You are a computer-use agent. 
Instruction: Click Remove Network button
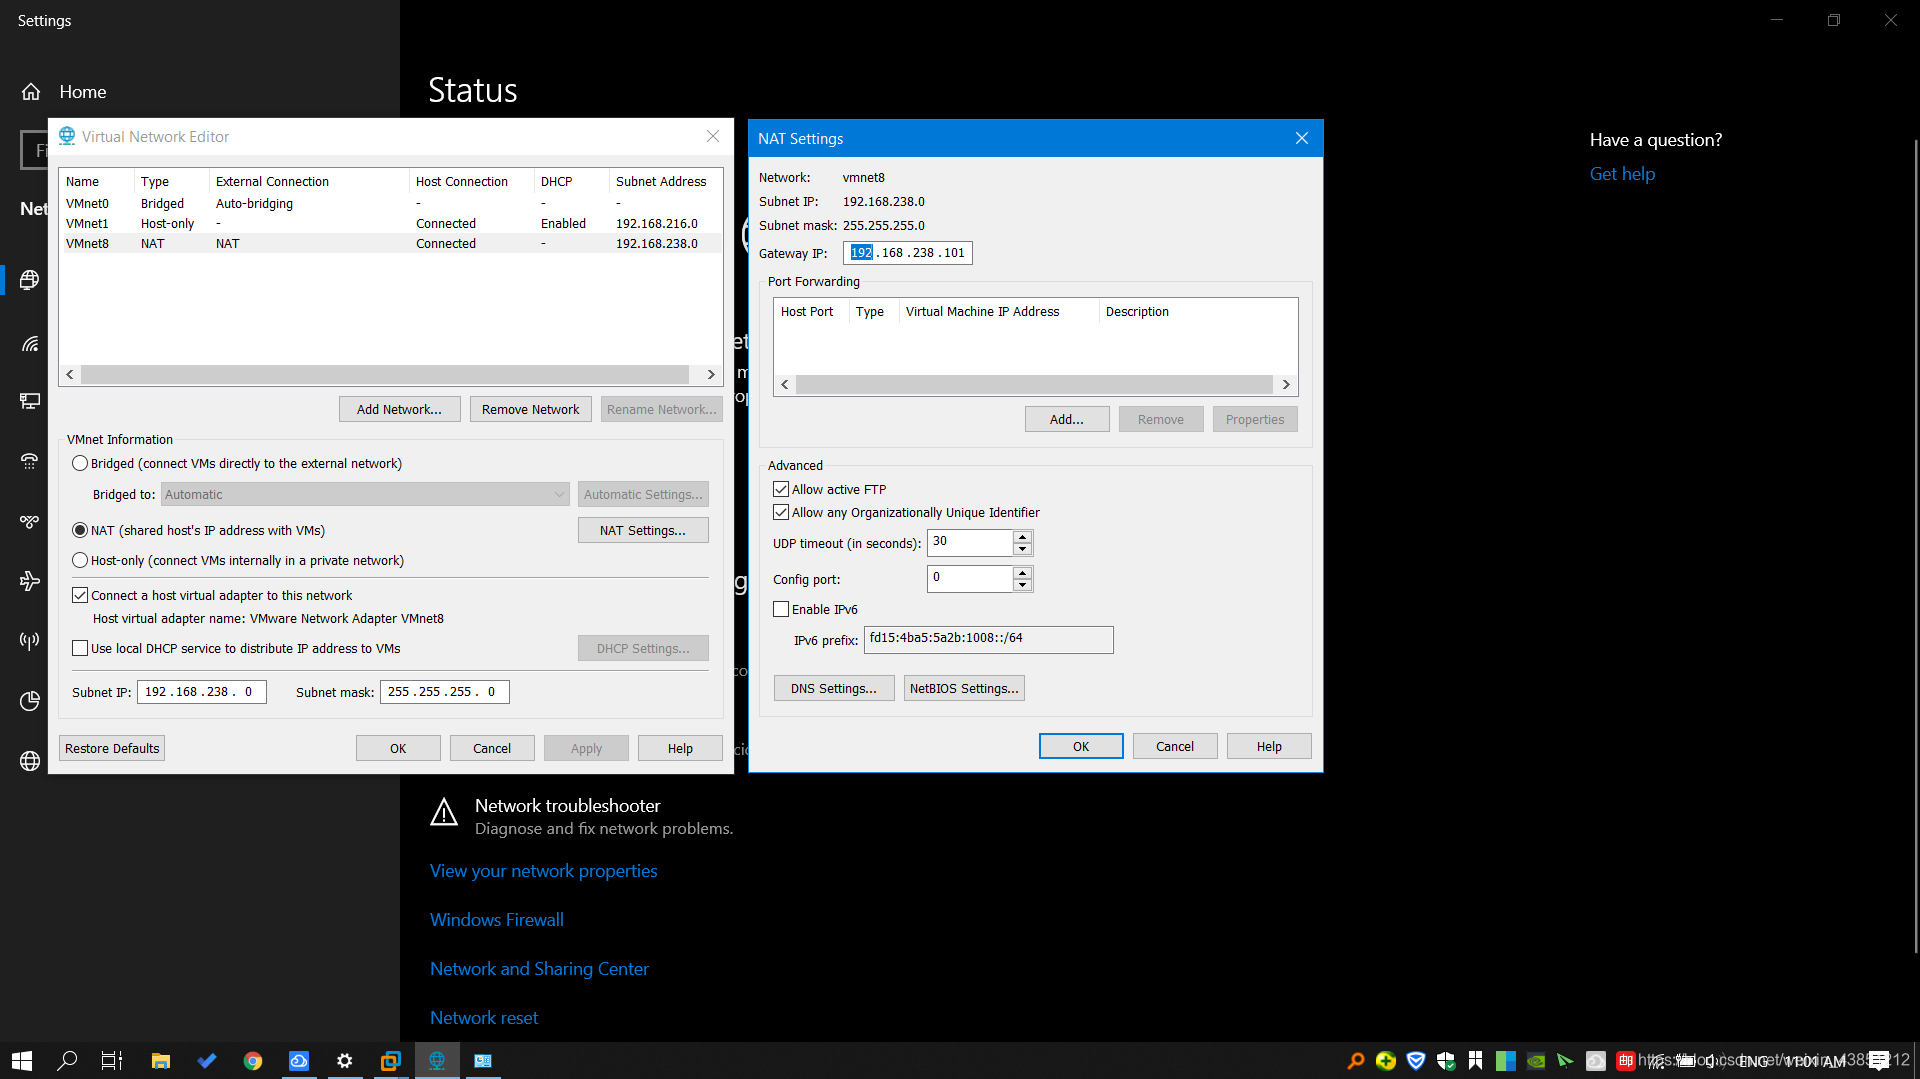pos(530,410)
